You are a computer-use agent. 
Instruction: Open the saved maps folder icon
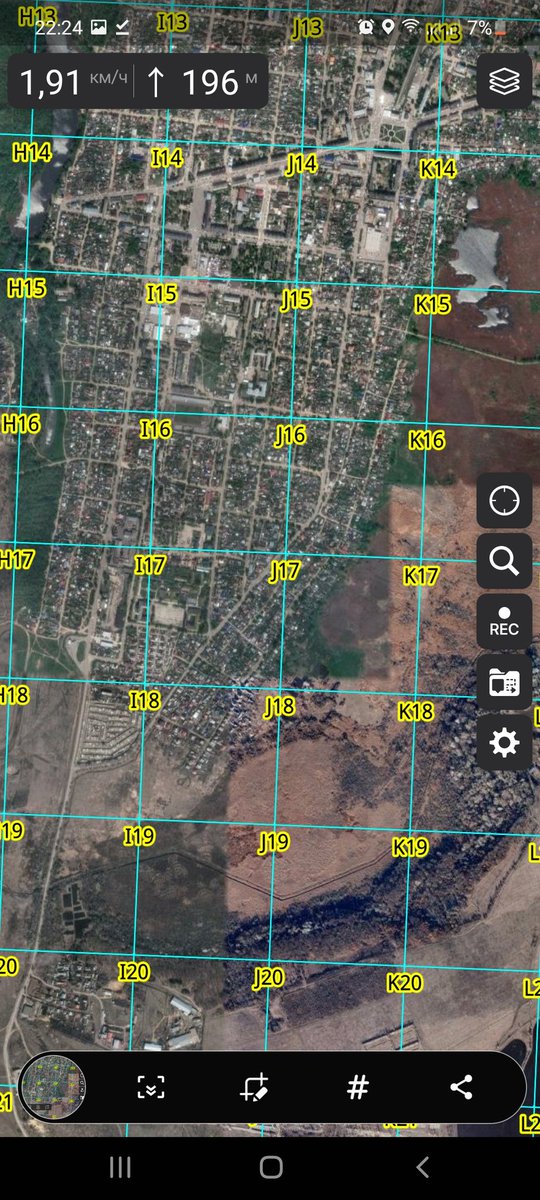coord(504,683)
